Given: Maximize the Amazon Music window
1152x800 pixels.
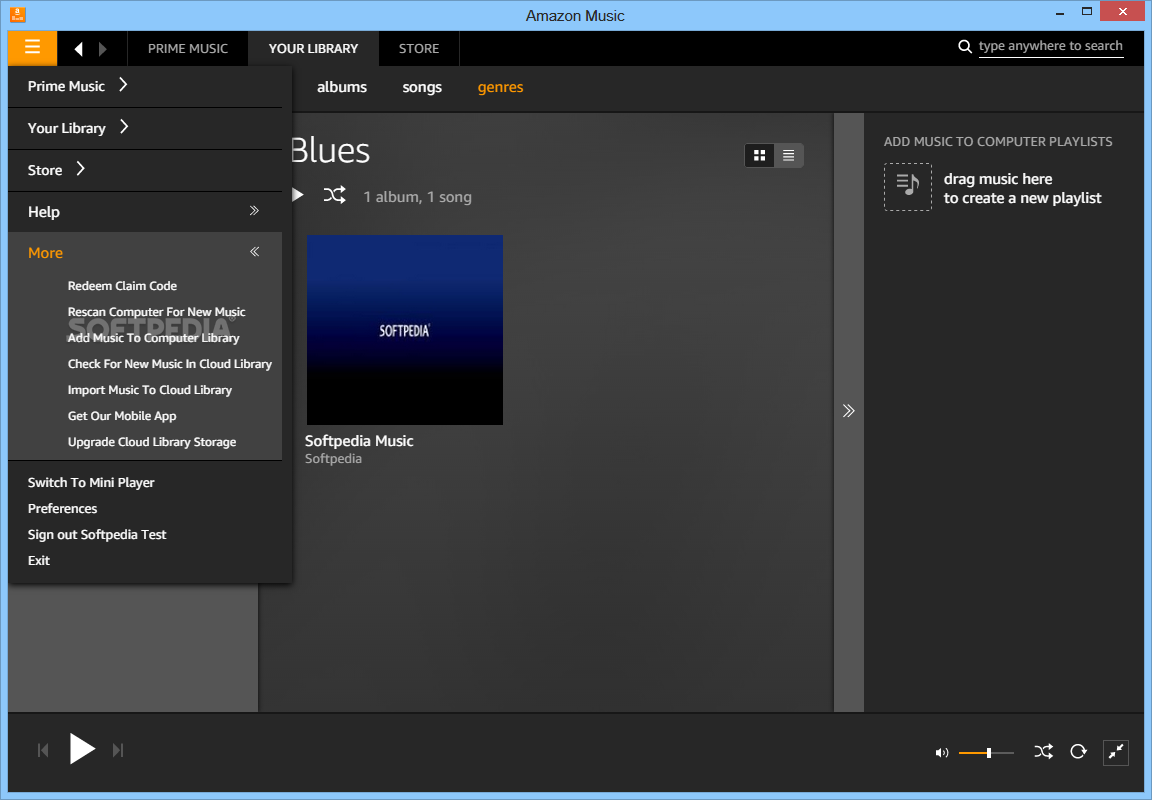Looking at the screenshot, I should (x=1087, y=11).
